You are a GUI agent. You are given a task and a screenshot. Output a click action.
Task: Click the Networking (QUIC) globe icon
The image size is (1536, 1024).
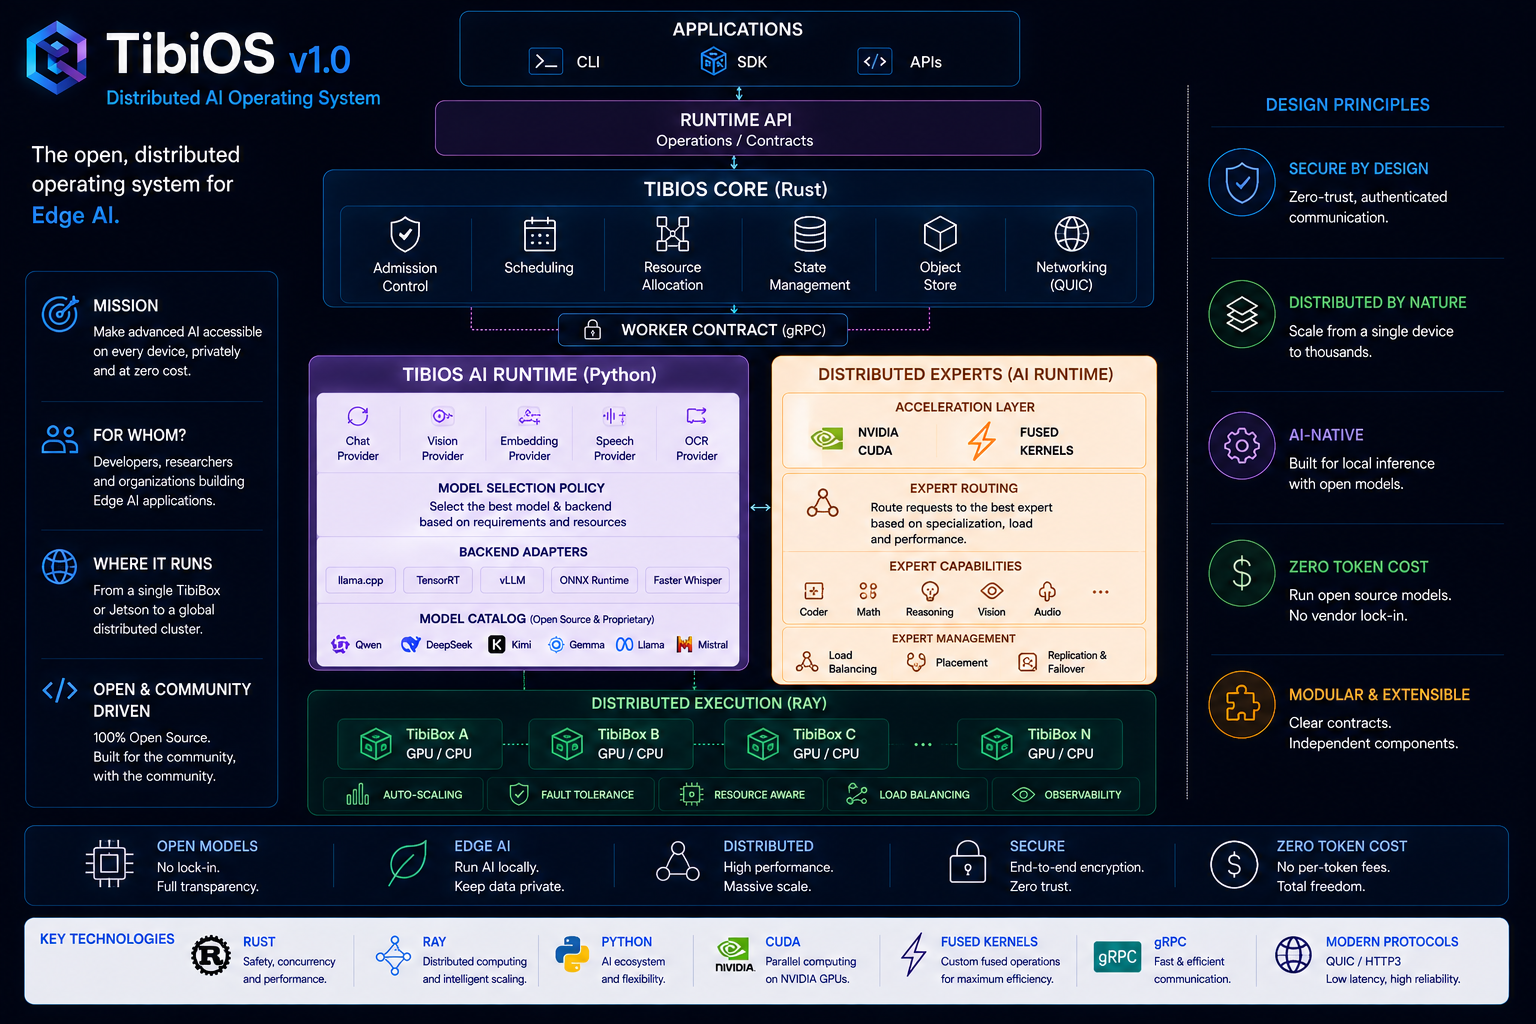1072,234
